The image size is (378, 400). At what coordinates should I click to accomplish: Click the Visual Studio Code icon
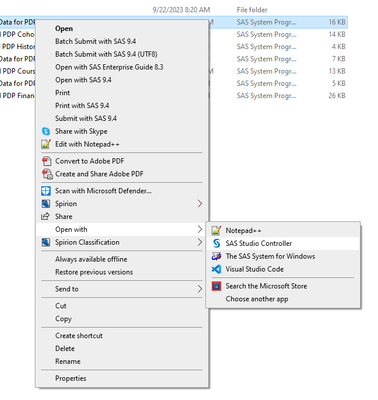point(216,269)
